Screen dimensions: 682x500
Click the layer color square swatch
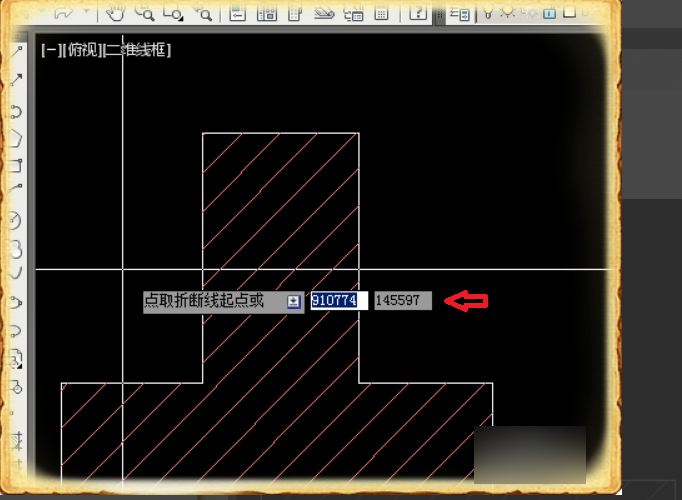[x=569, y=12]
